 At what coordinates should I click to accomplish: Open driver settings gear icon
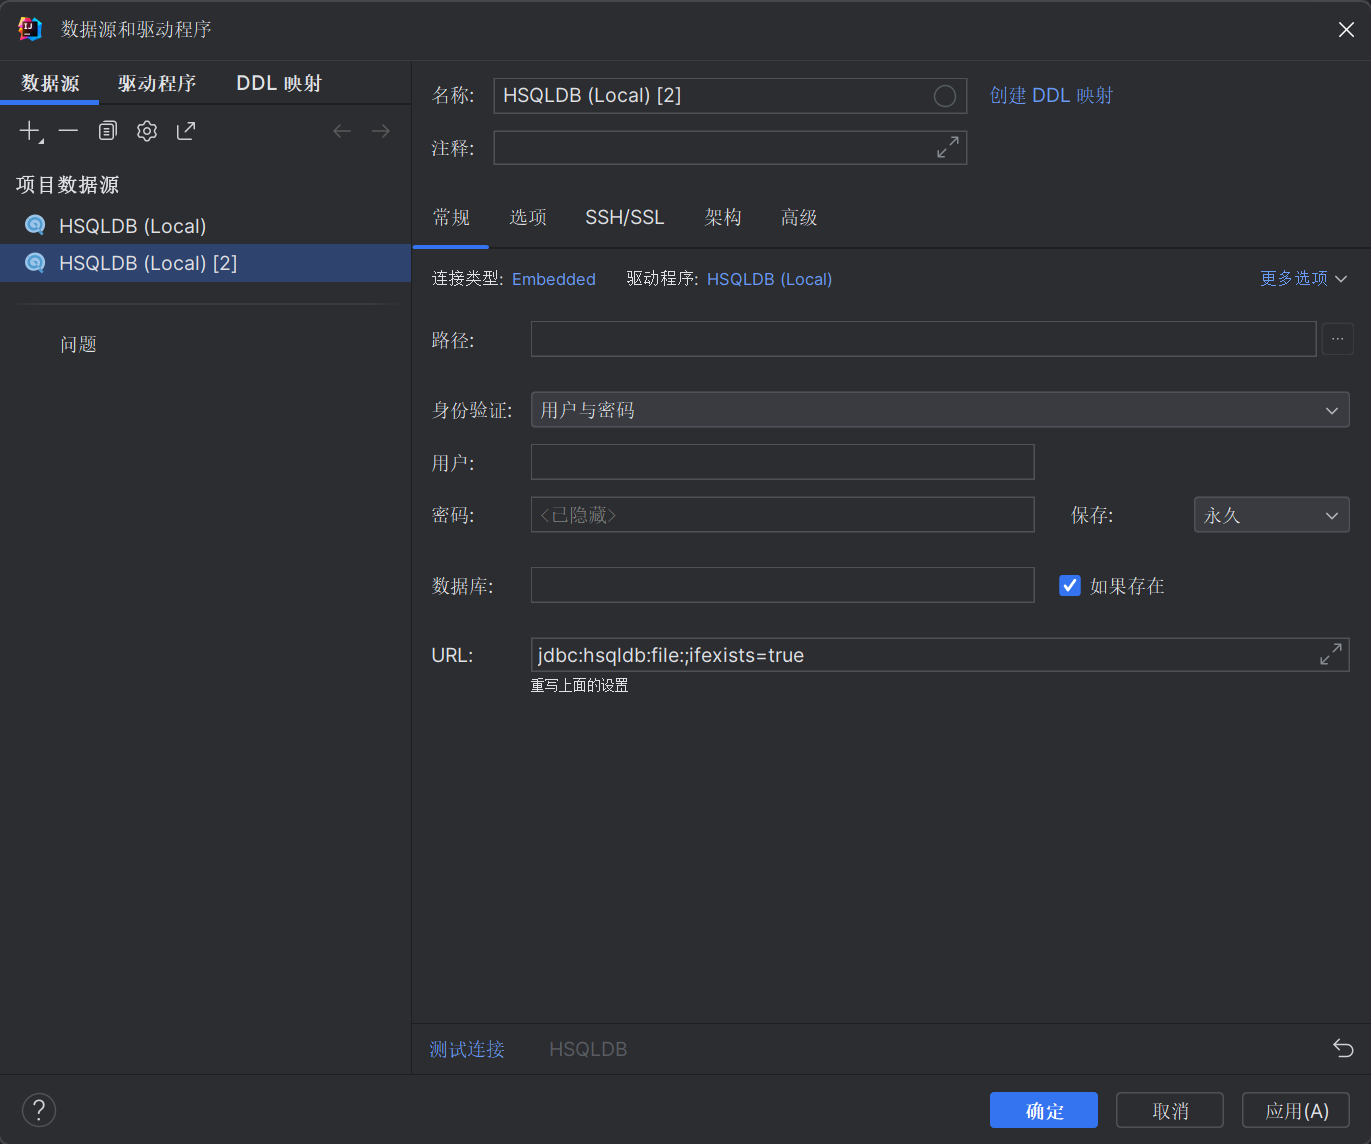tap(147, 131)
